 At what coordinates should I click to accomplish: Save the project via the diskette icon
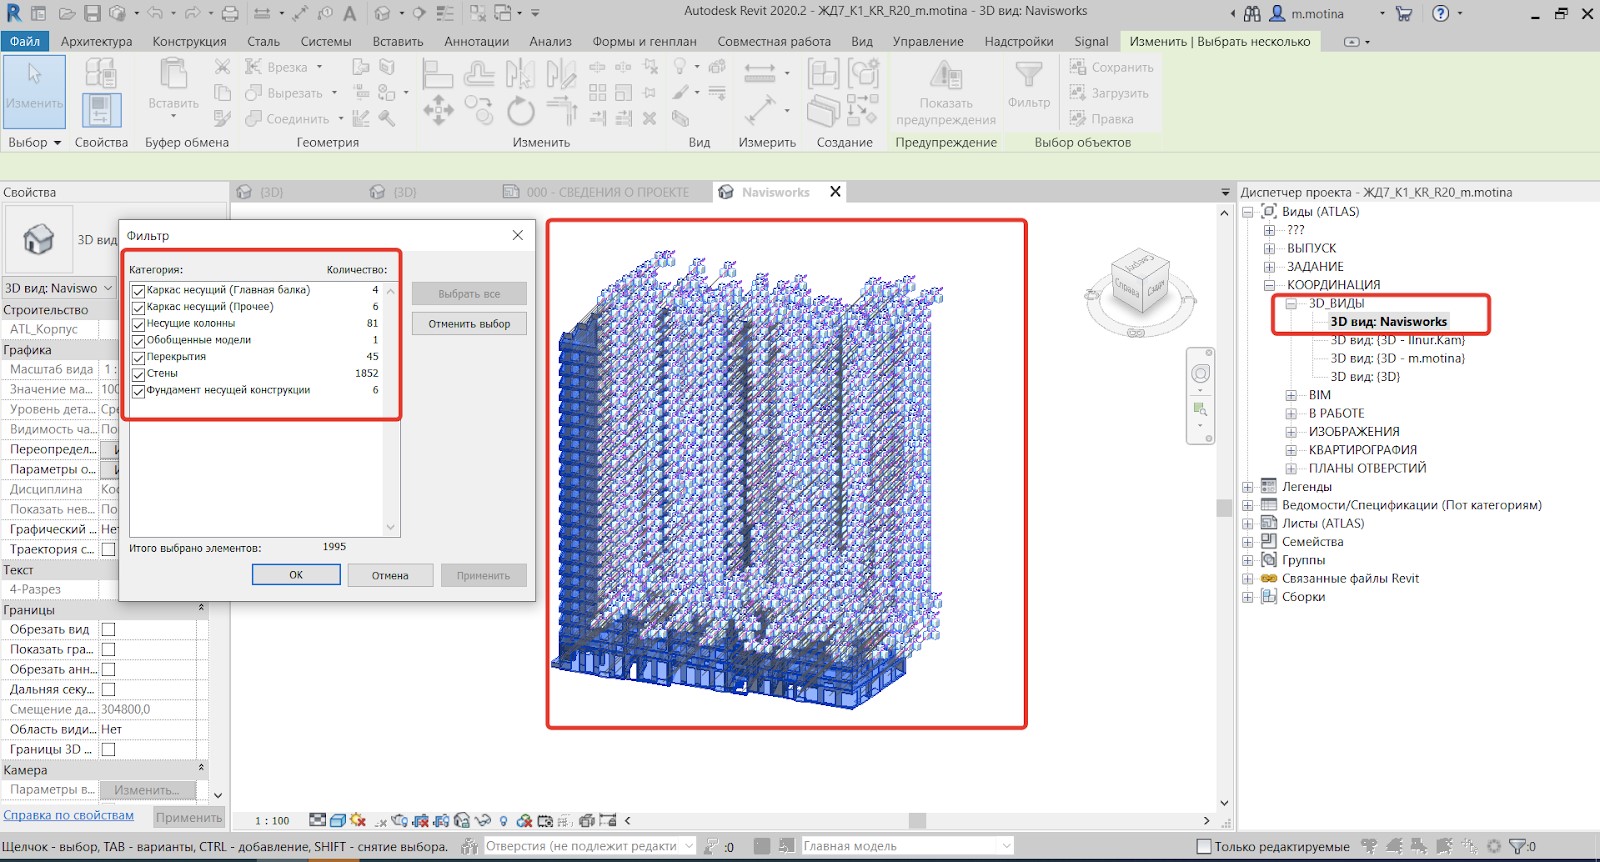click(x=92, y=14)
